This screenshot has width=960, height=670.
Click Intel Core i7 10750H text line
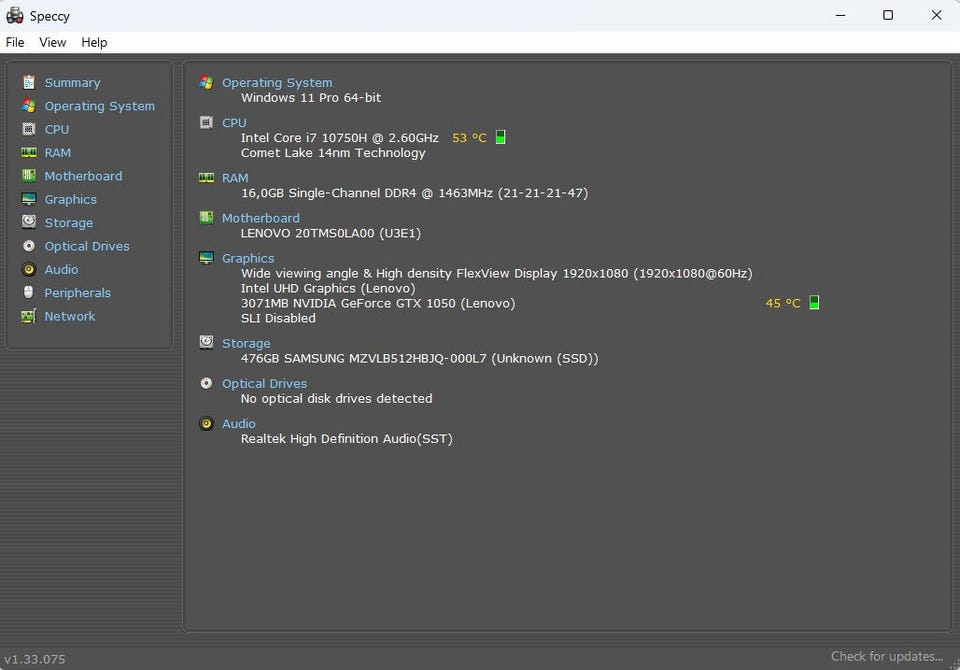(x=340, y=138)
